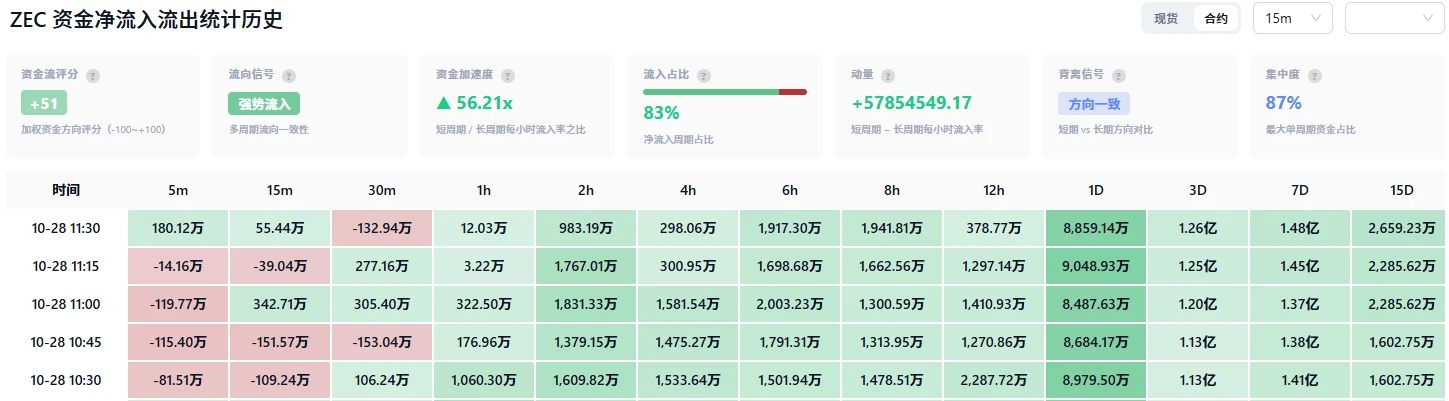The height and width of the screenshot is (401, 1449).
Task: Click the 4h column header
Action: pyautogui.click(x=688, y=190)
